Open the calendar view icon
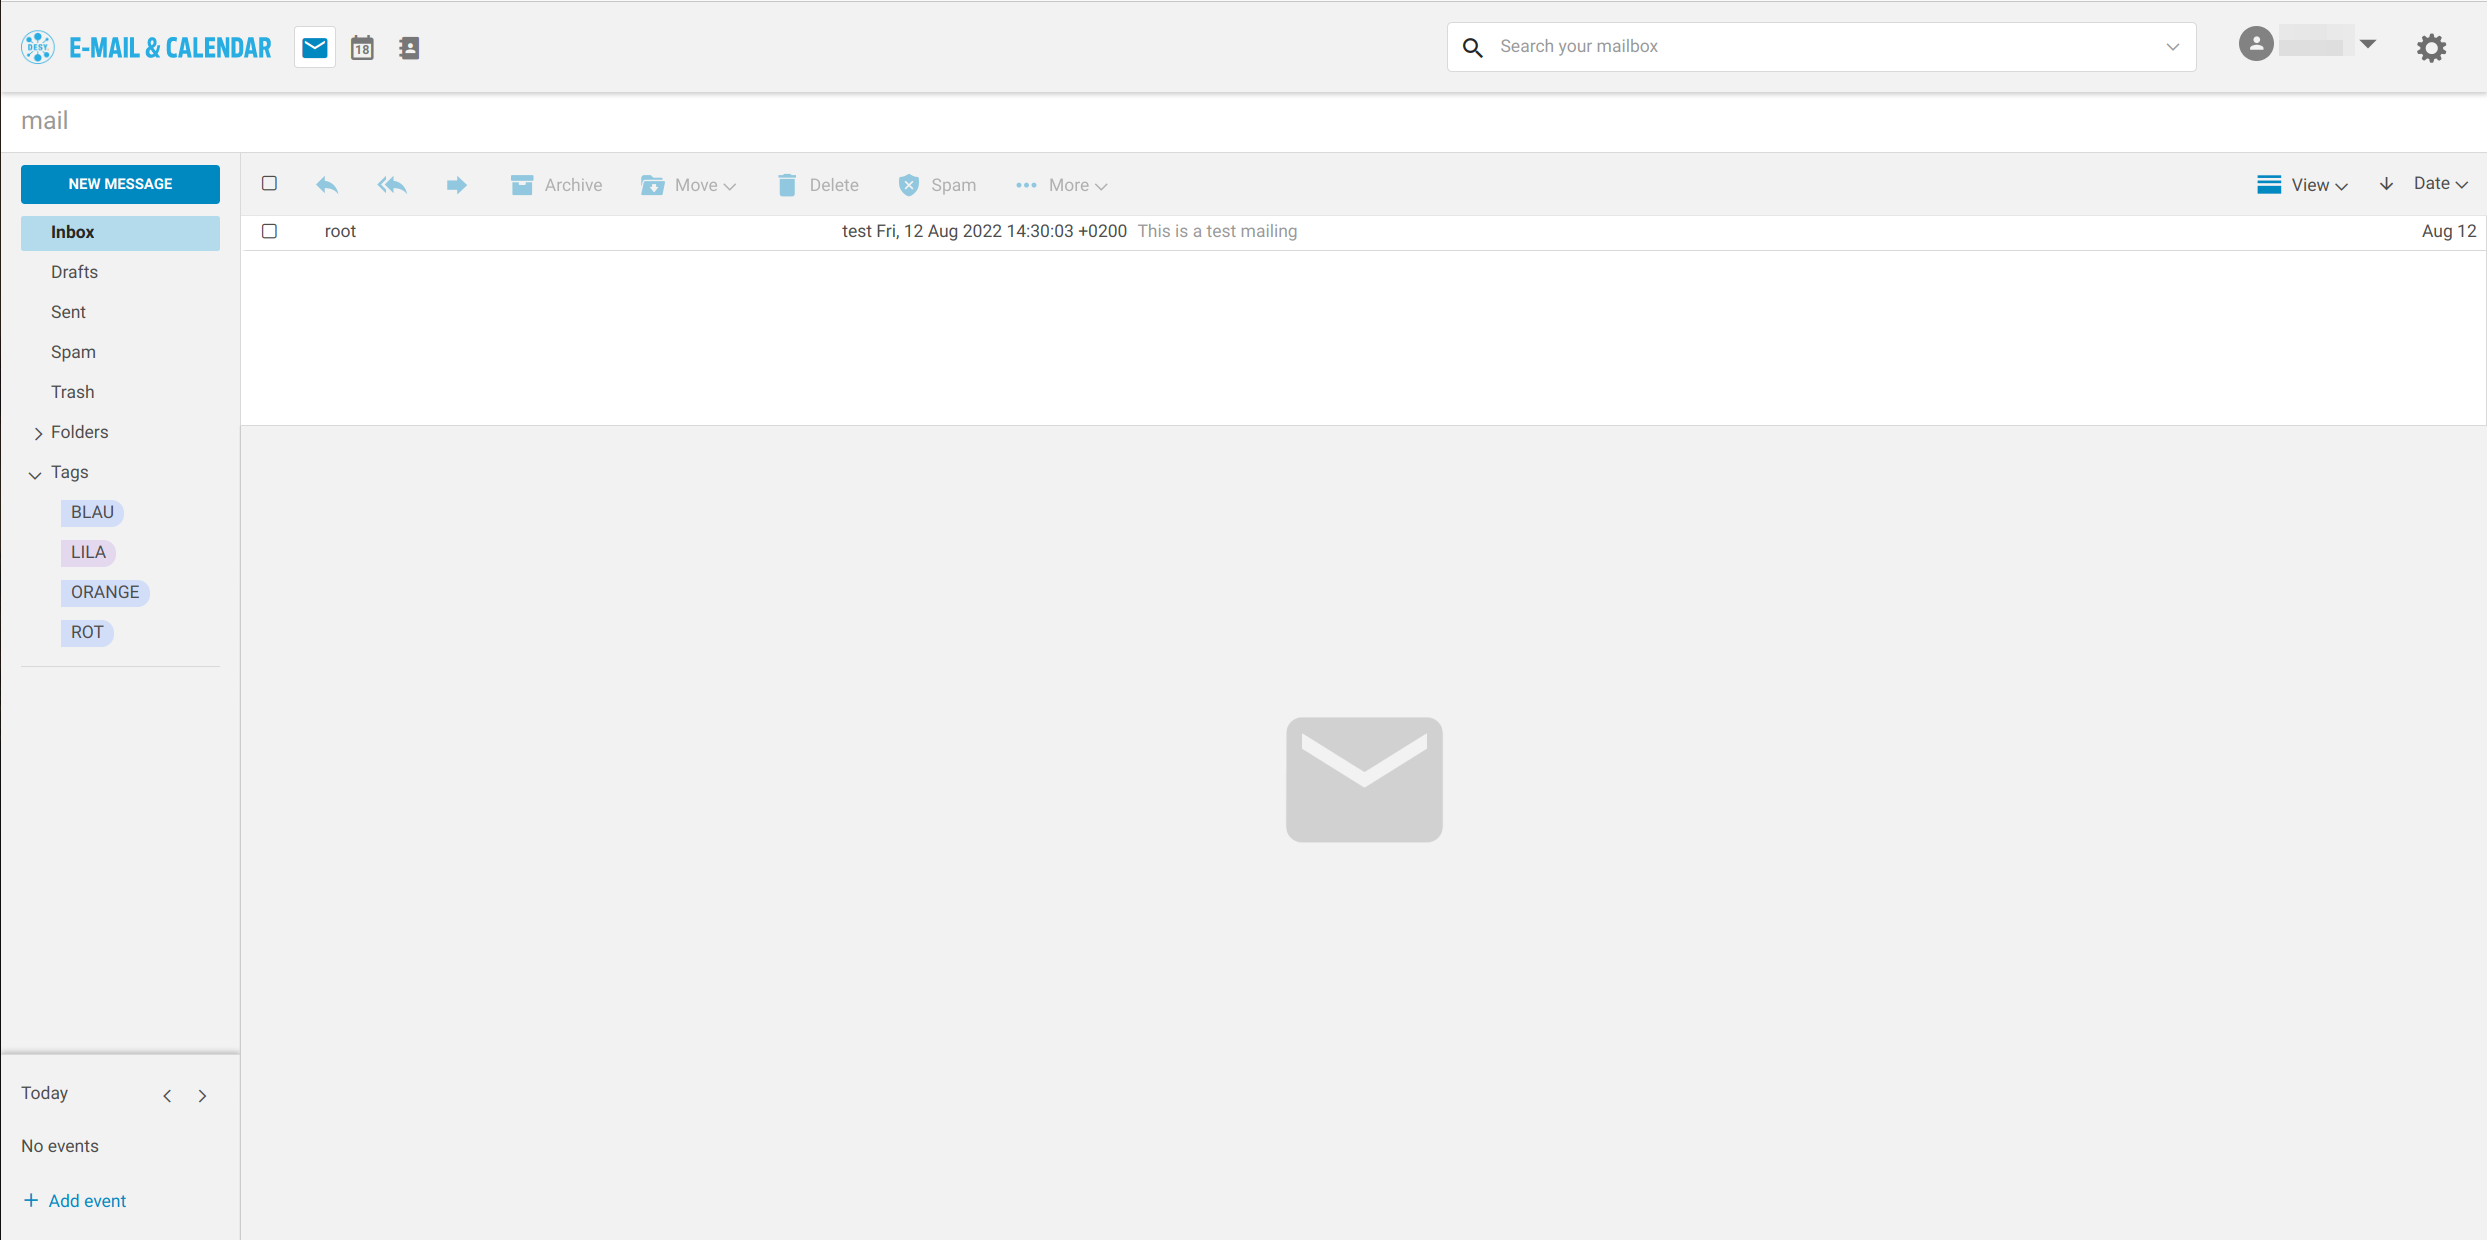The height and width of the screenshot is (1240, 2487). (x=362, y=47)
